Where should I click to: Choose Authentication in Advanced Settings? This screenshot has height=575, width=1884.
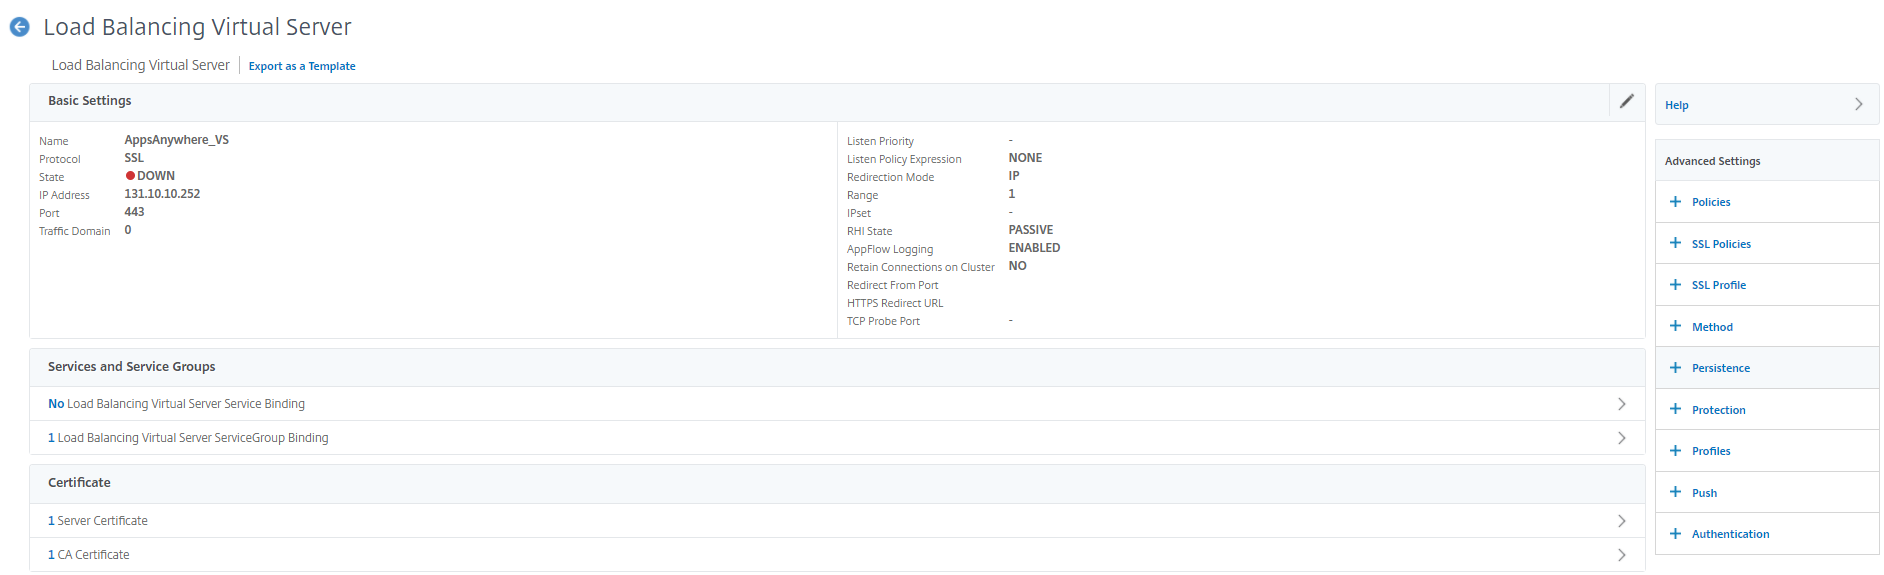(x=1730, y=534)
